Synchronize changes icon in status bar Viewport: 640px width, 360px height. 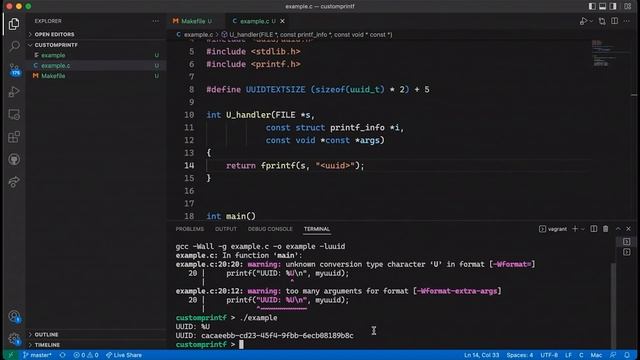point(62,355)
